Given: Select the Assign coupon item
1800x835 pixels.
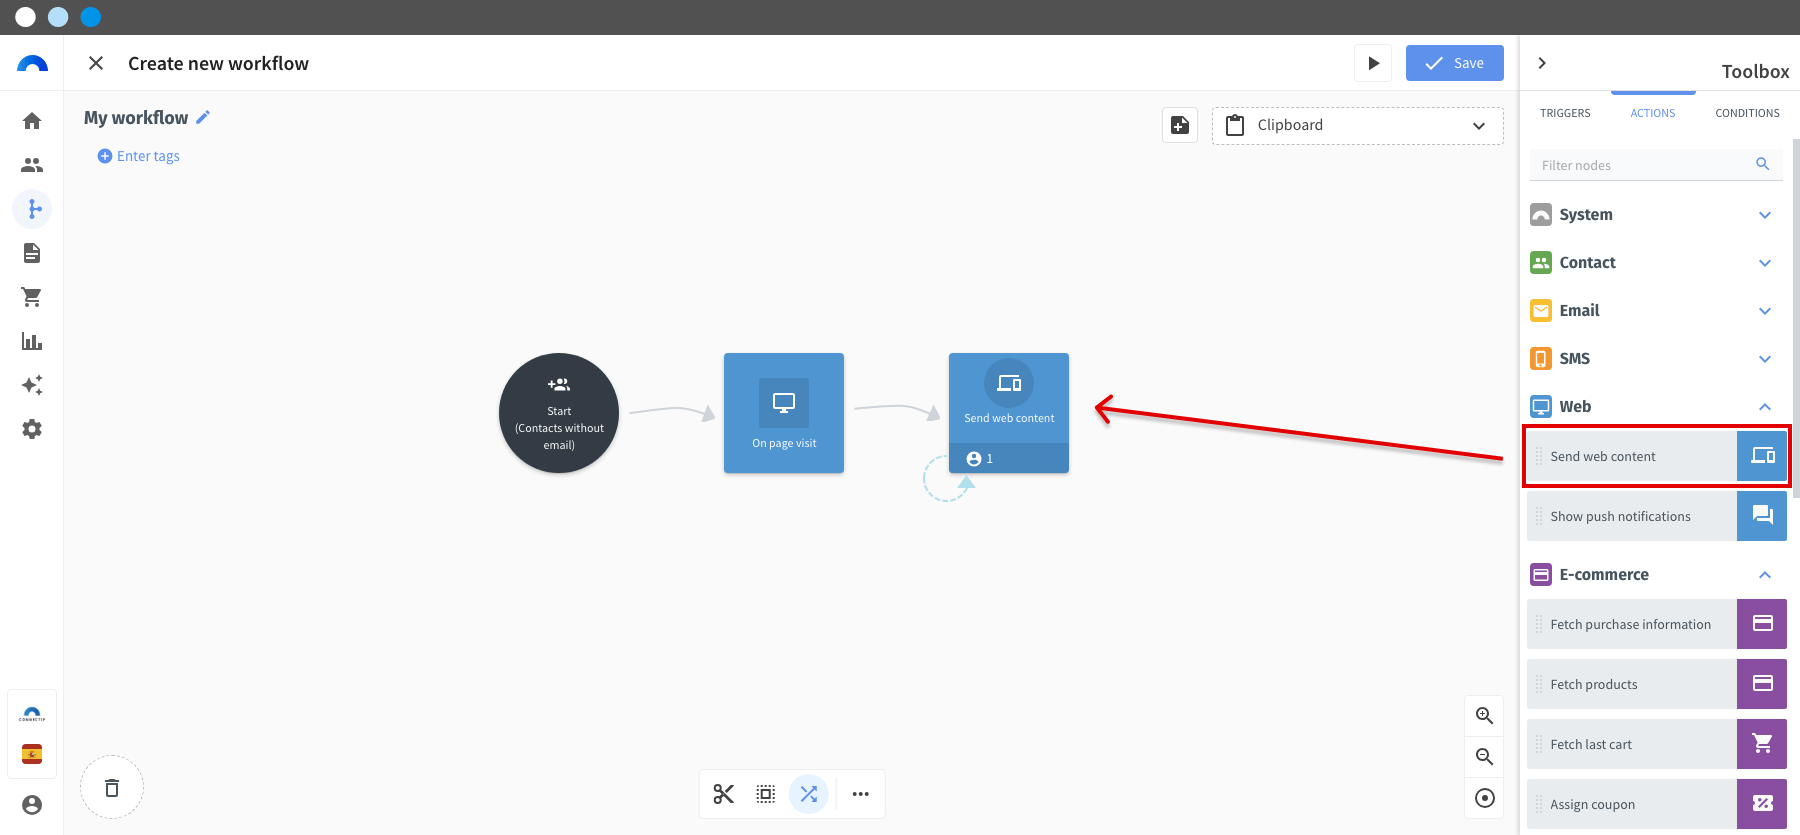Looking at the screenshot, I should click(x=1657, y=804).
